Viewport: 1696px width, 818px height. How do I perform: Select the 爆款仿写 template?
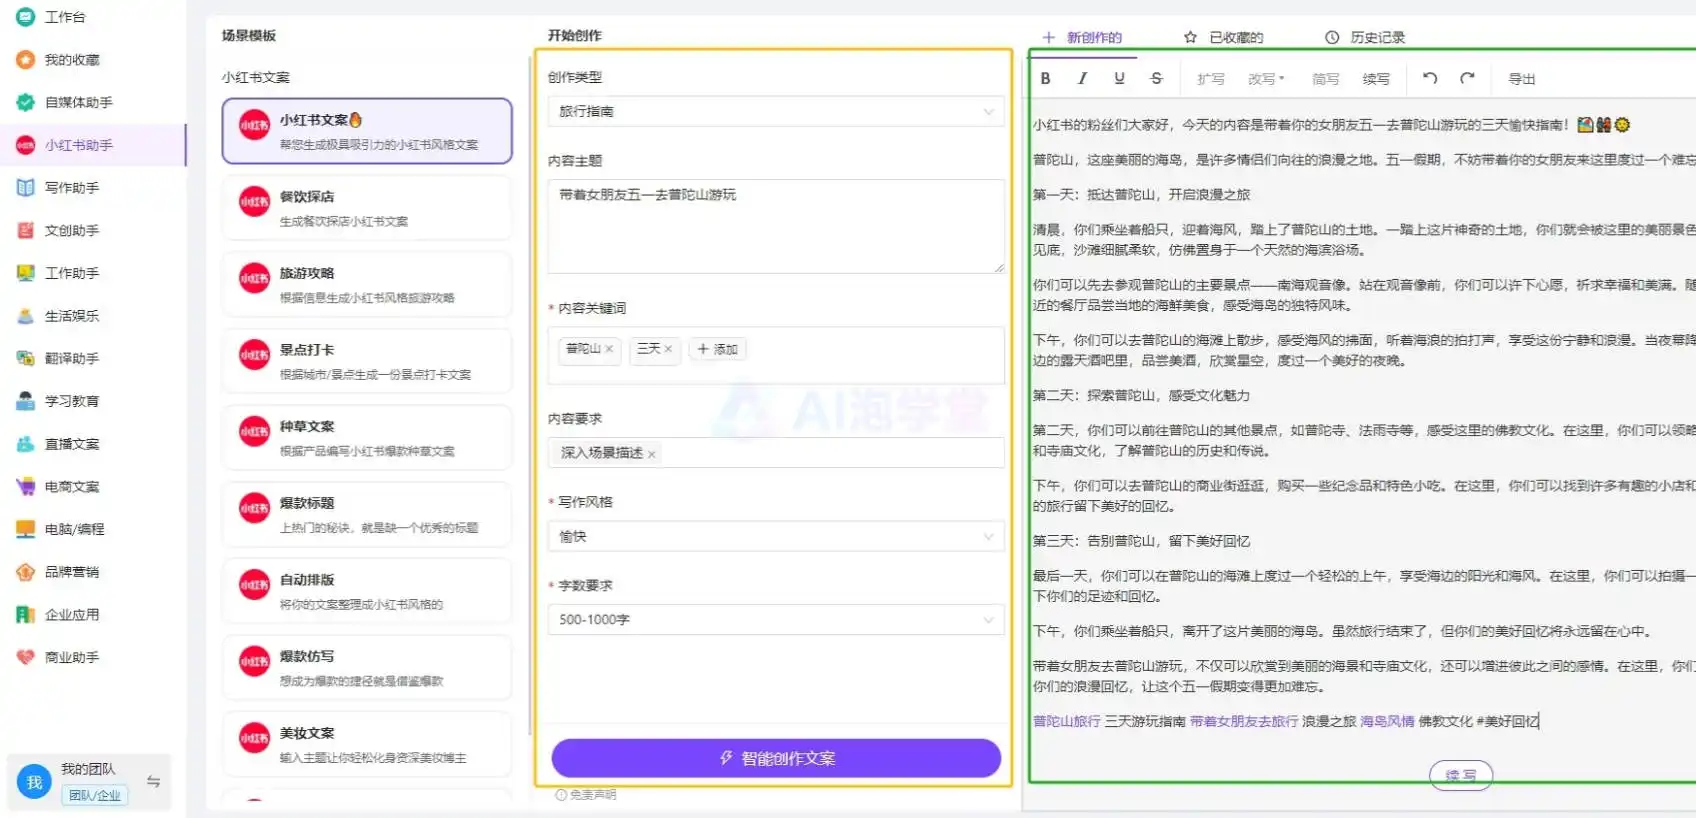tap(367, 668)
